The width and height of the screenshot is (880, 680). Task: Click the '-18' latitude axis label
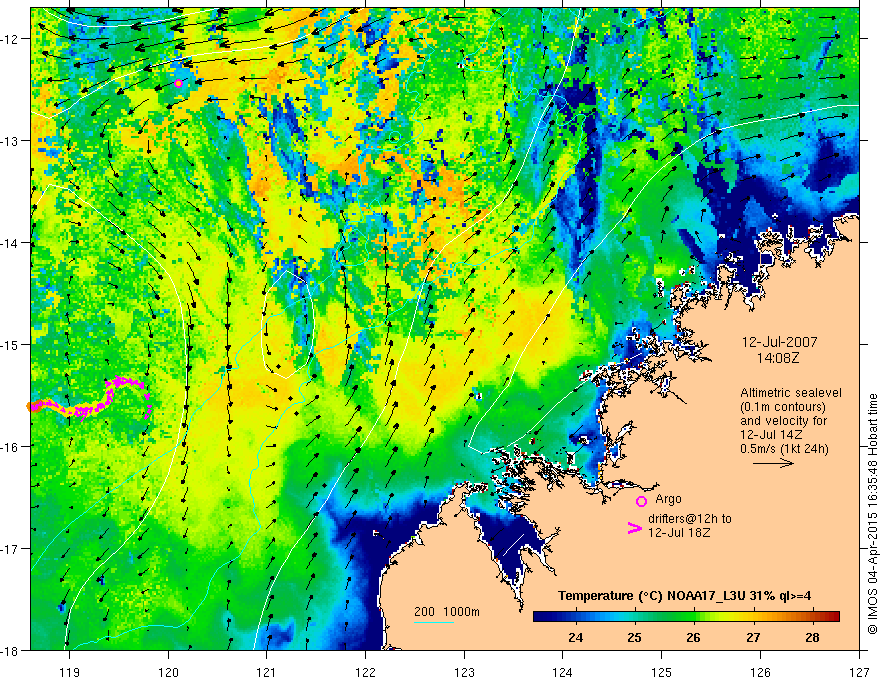pyautogui.click(x=10, y=650)
